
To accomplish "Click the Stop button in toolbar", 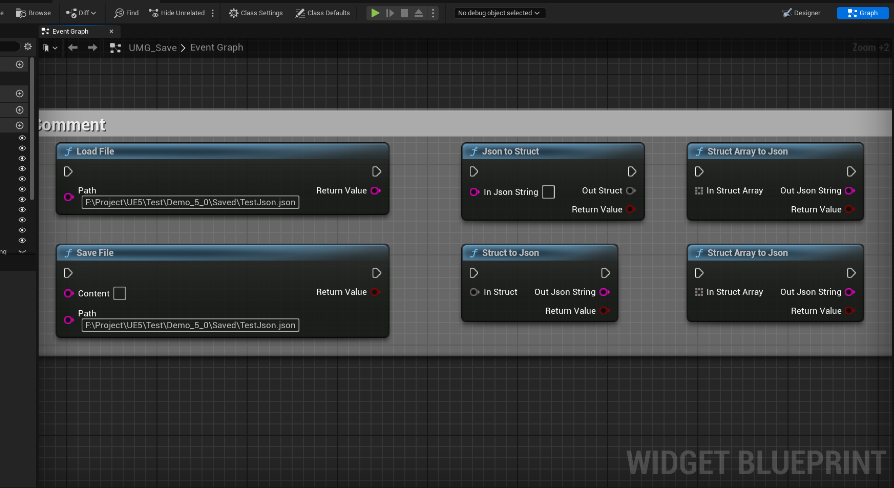I will pyautogui.click(x=403, y=13).
